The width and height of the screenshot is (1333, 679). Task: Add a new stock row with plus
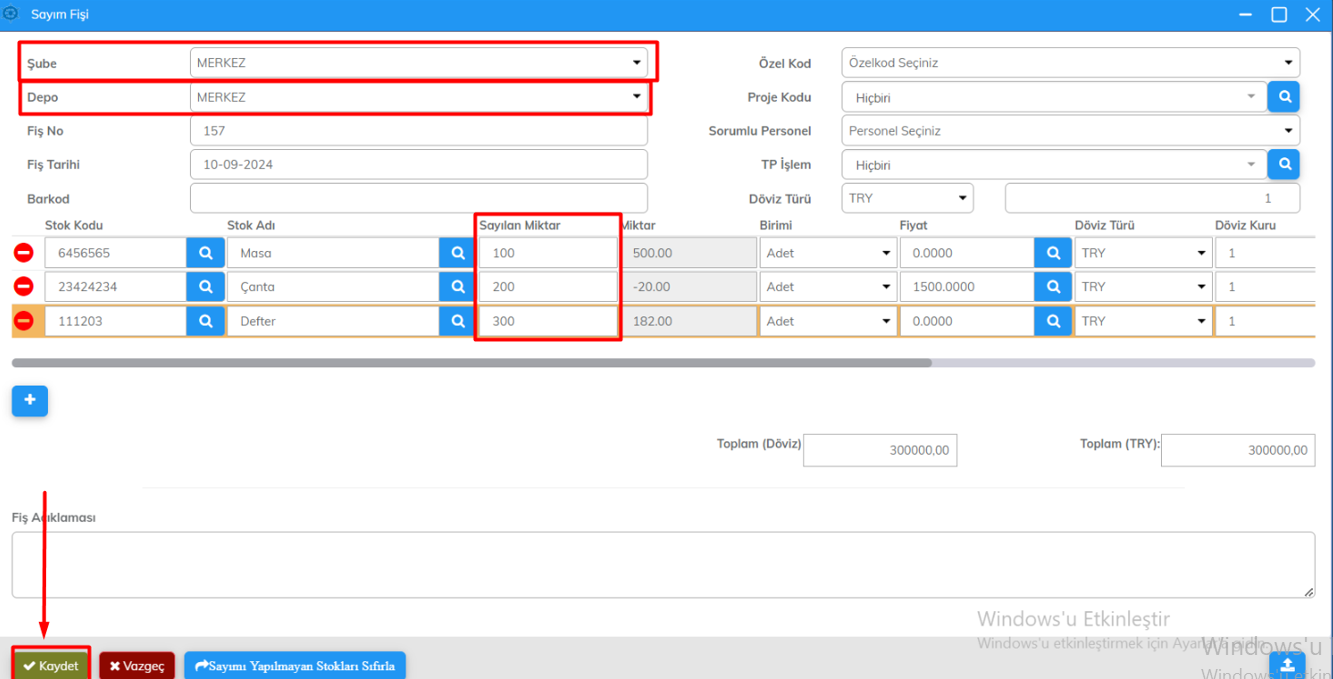coord(30,400)
